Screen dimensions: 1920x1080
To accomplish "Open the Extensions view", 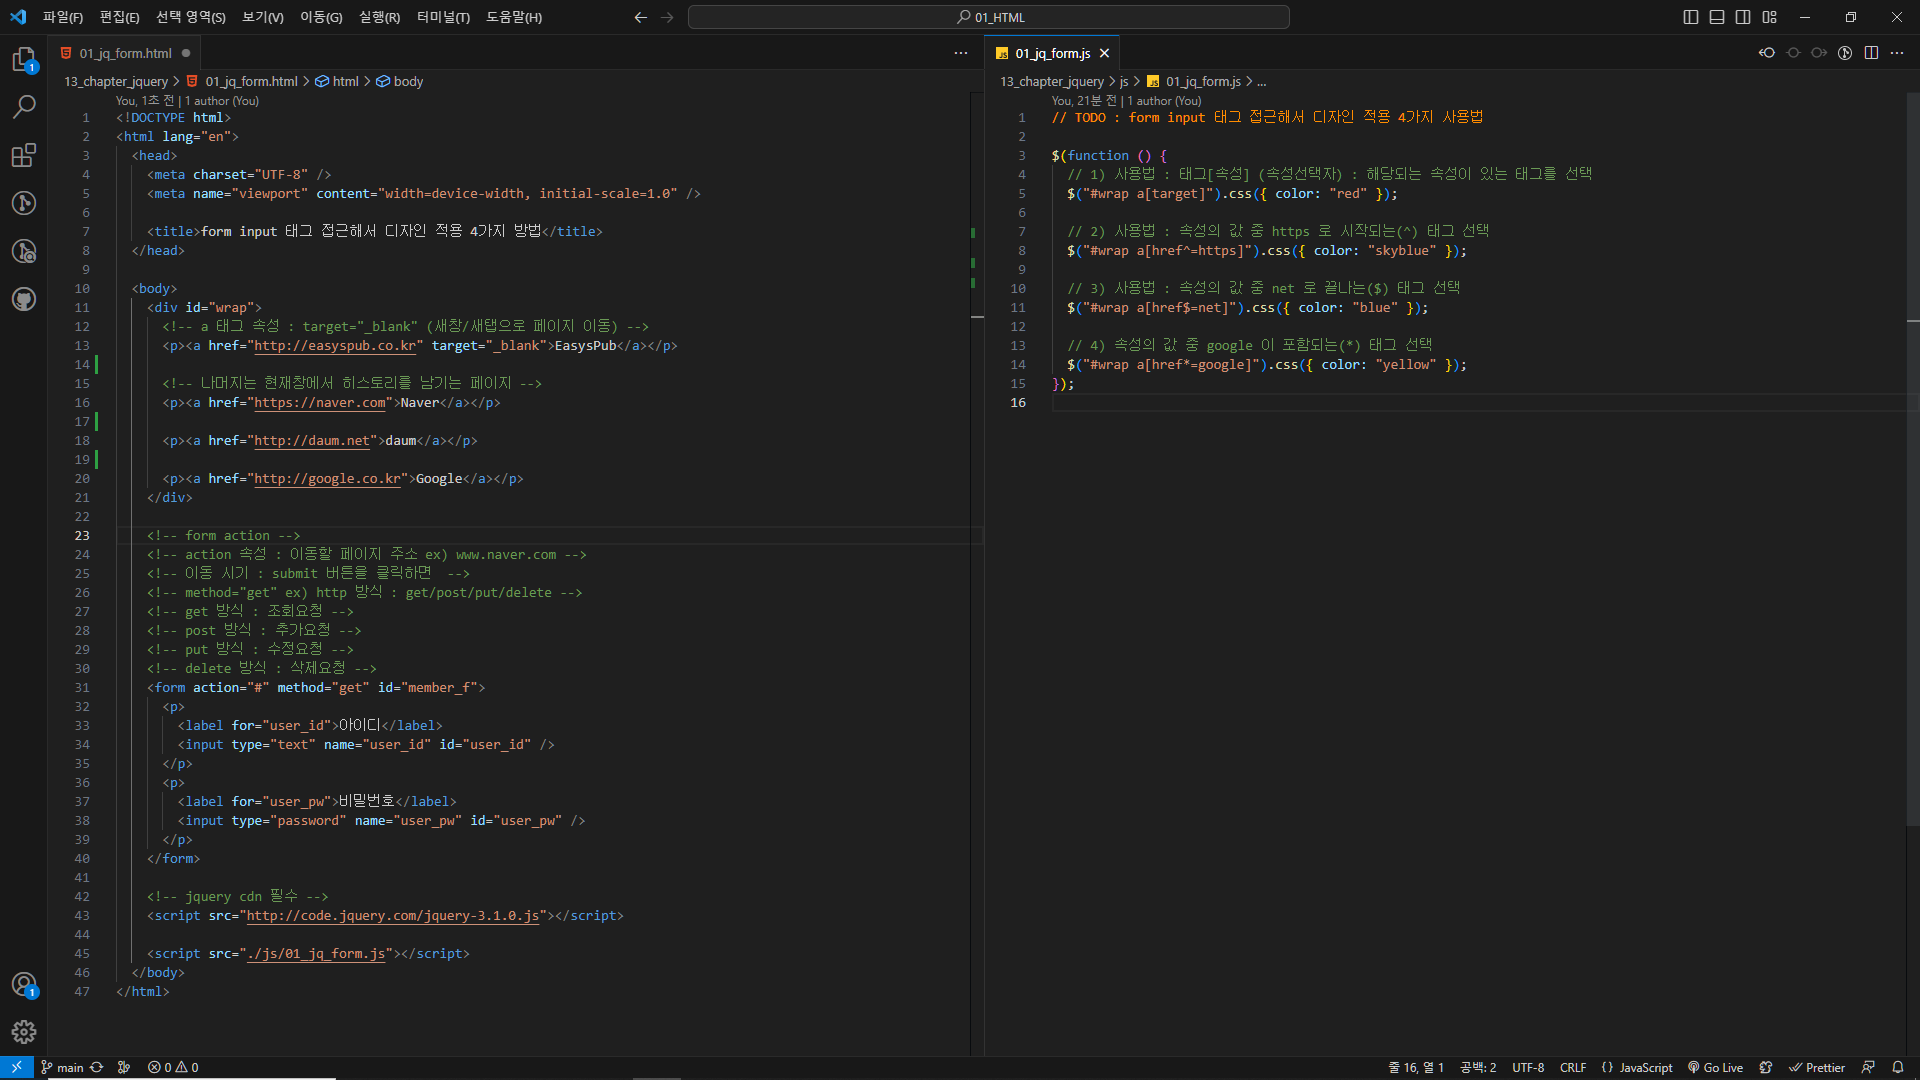I will [x=24, y=155].
